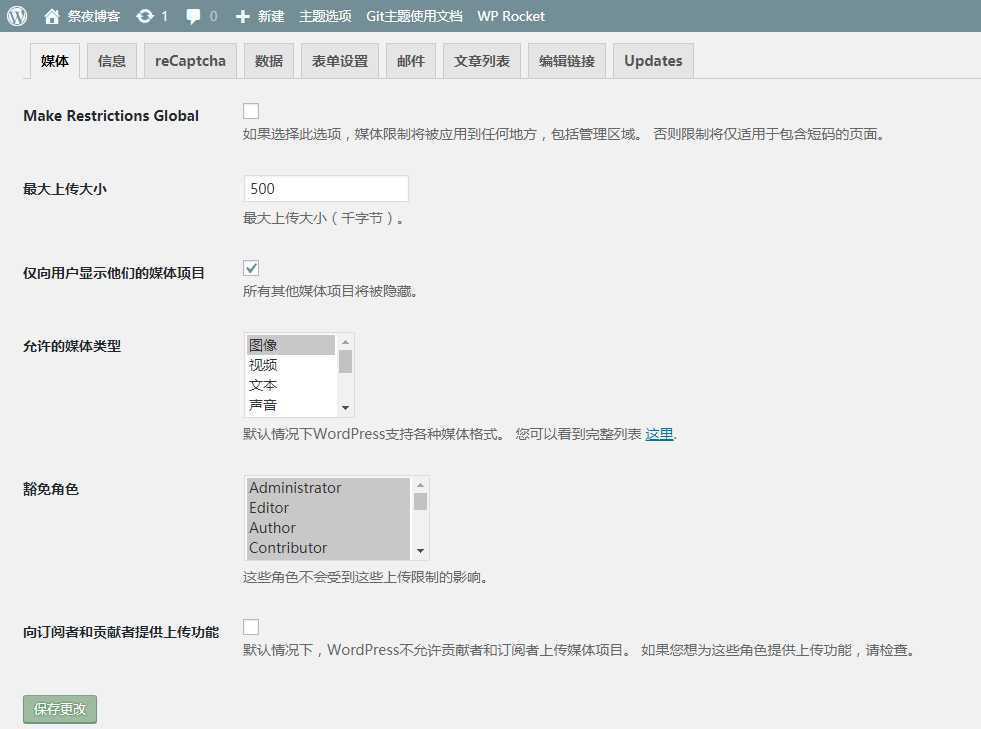
Task: Select 文本 in allowed media types
Action: pyautogui.click(x=290, y=385)
